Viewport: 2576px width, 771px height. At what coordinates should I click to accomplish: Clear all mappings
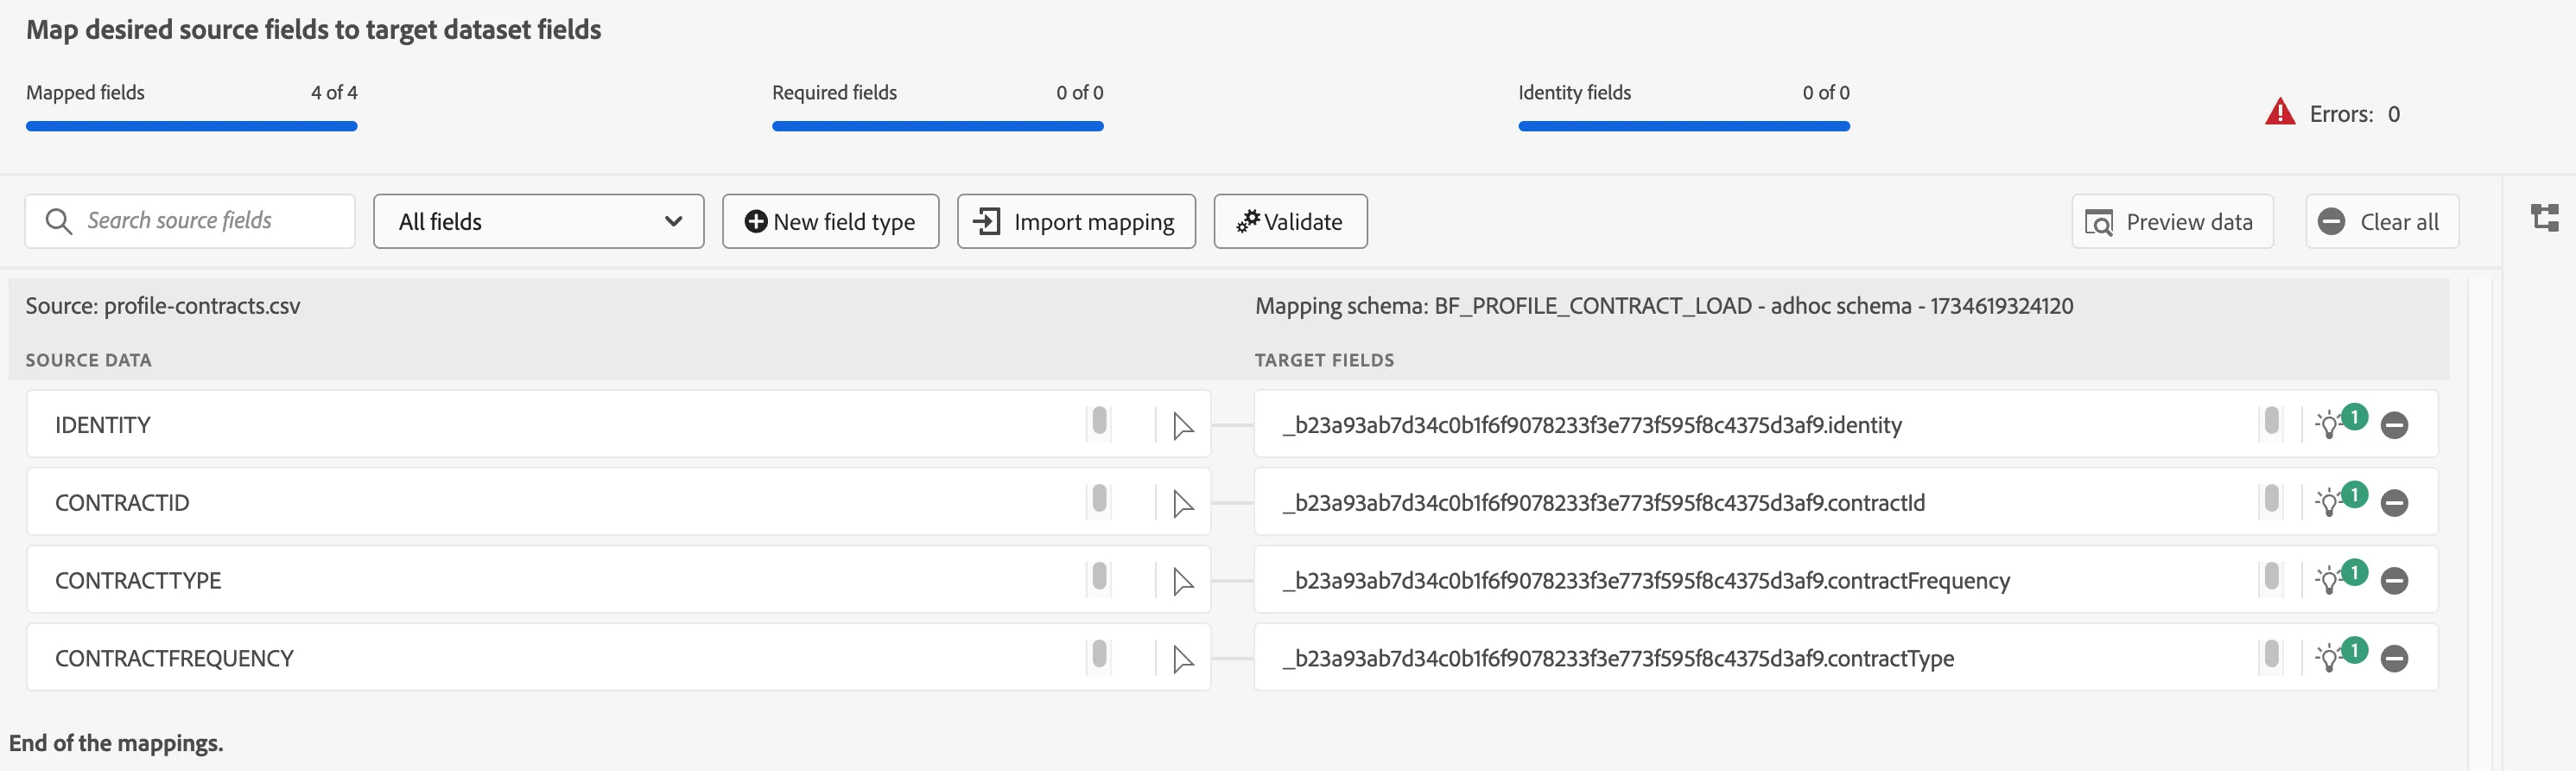point(2382,221)
